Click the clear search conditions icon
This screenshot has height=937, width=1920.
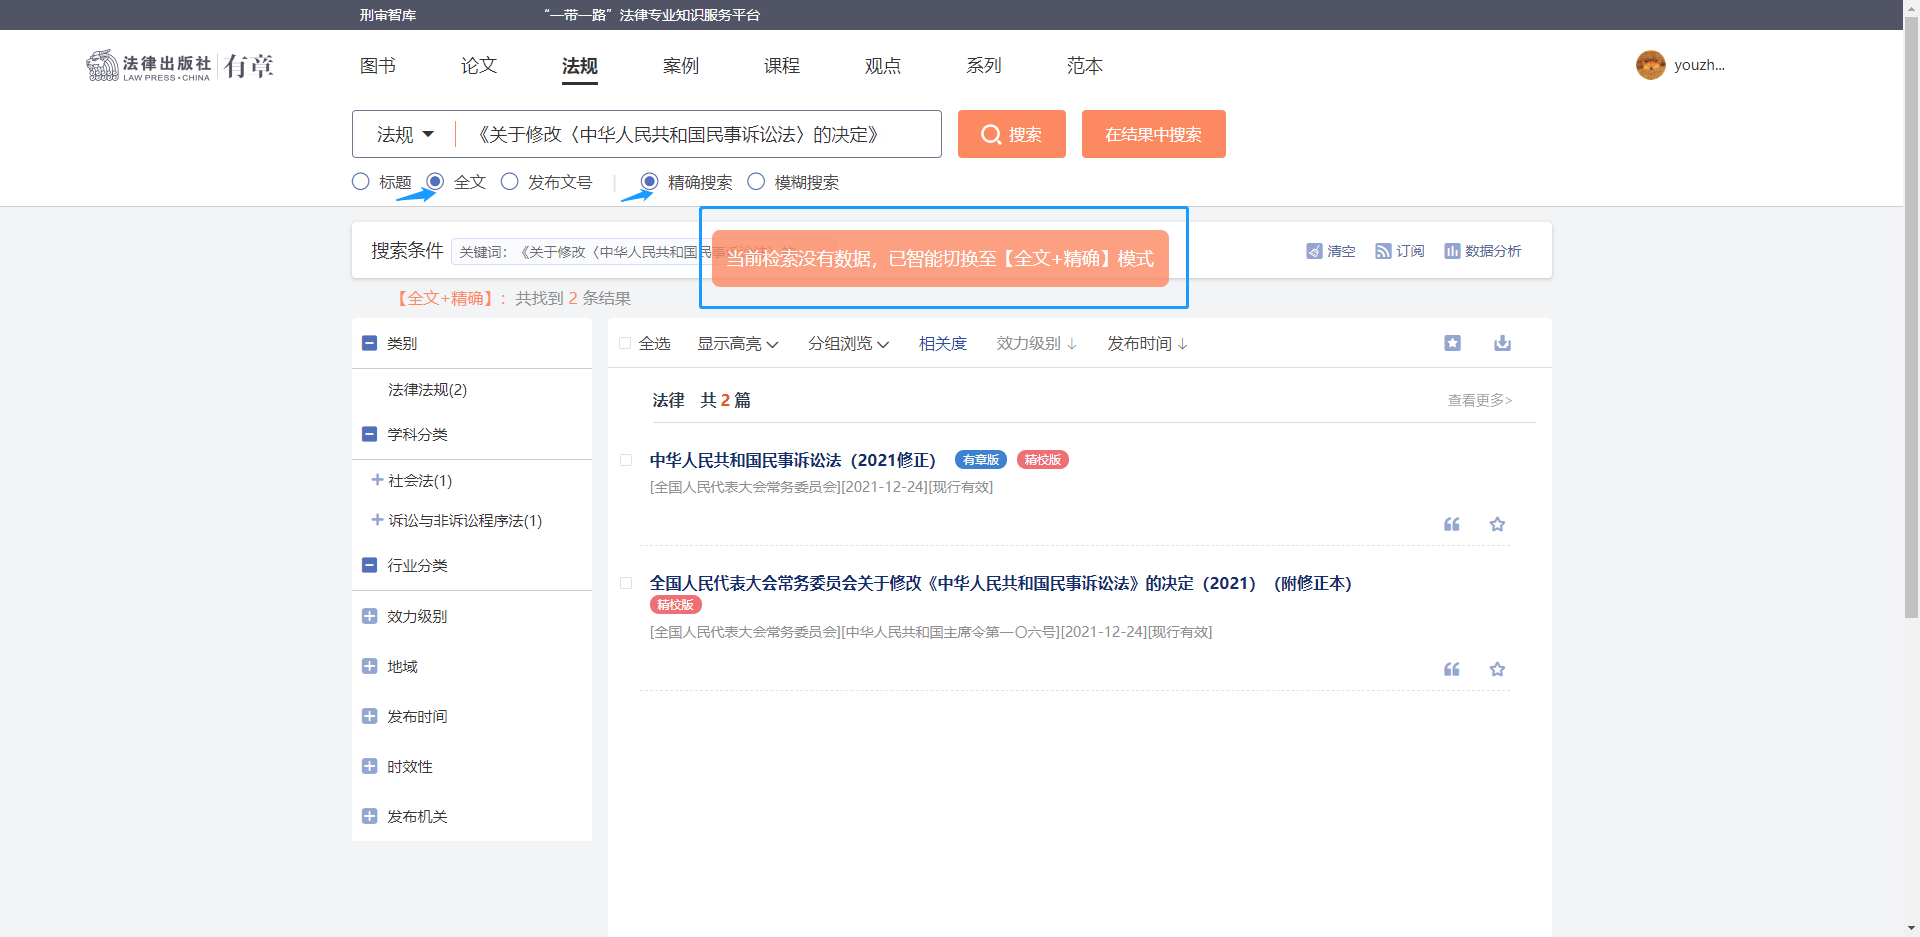[x=1314, y=251]
